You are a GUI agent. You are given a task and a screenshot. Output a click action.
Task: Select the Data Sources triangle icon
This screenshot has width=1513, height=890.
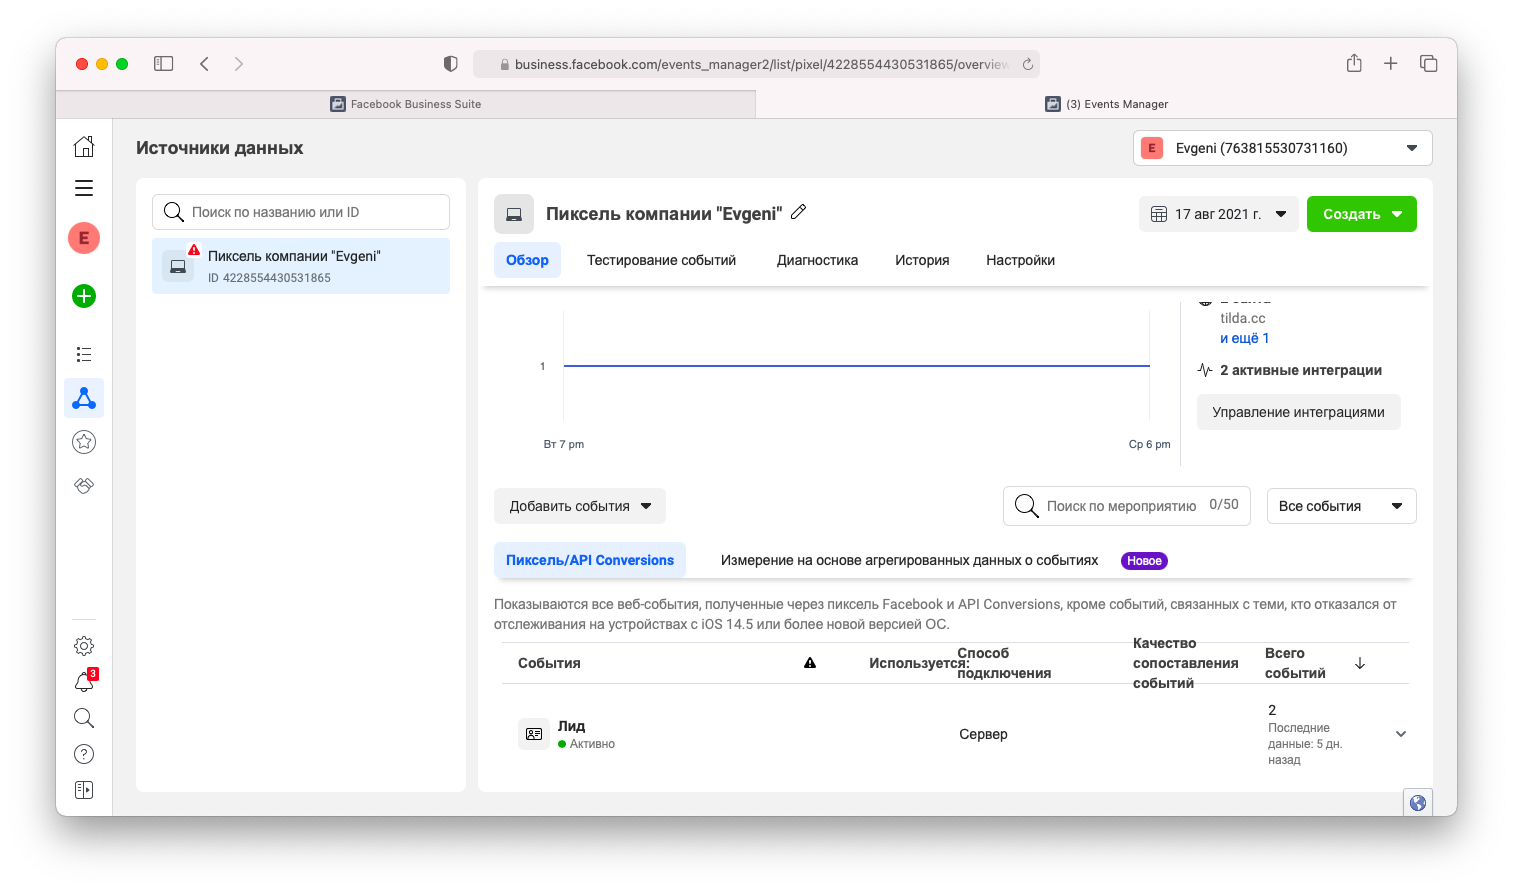click(x=84, y=398)
